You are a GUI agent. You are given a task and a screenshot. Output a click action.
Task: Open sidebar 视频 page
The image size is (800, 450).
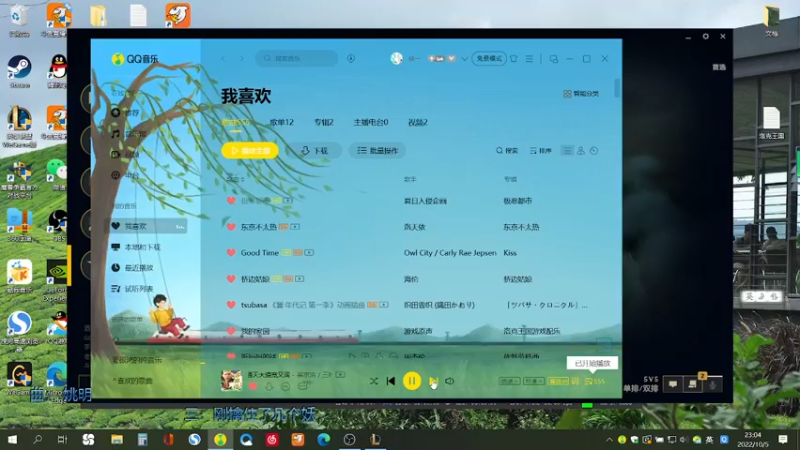[x=126, y=155]
